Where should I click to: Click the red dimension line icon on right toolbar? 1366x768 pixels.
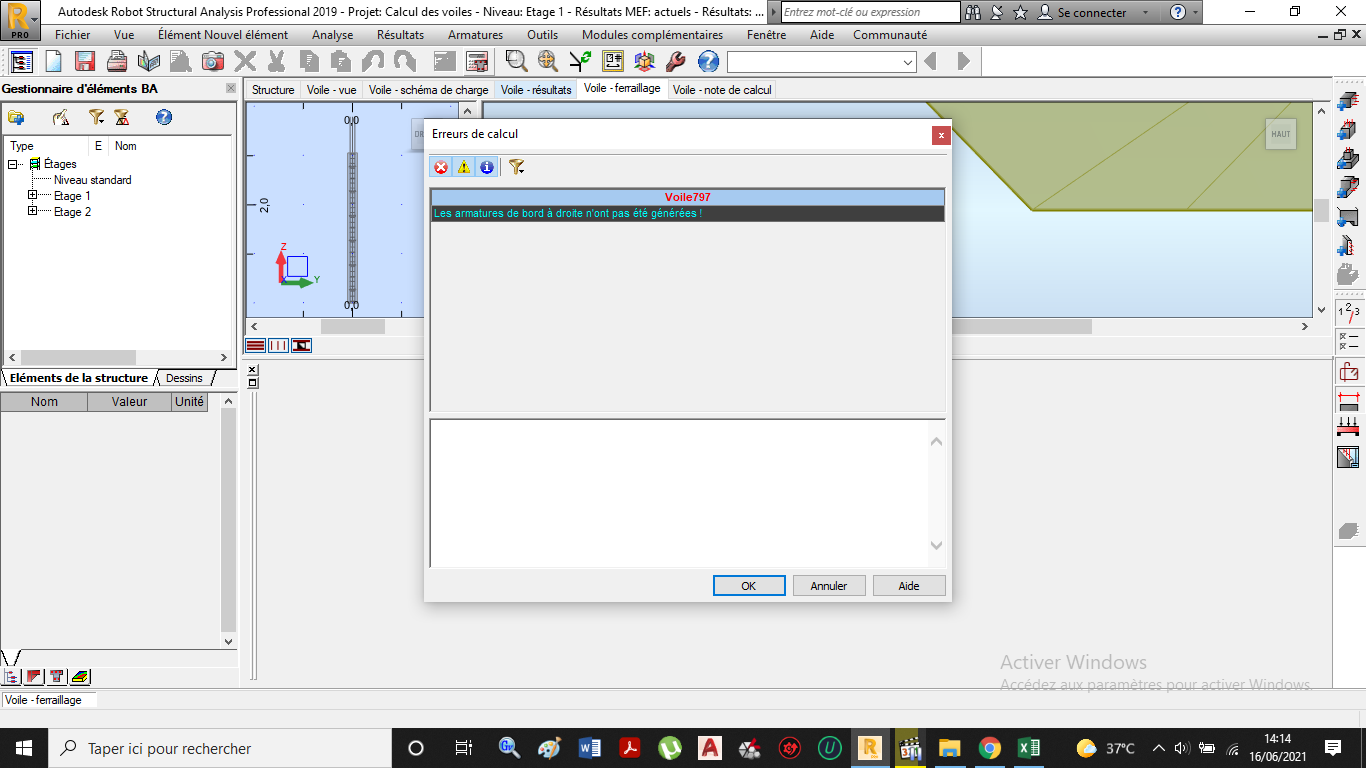(x=1348, y=401)
